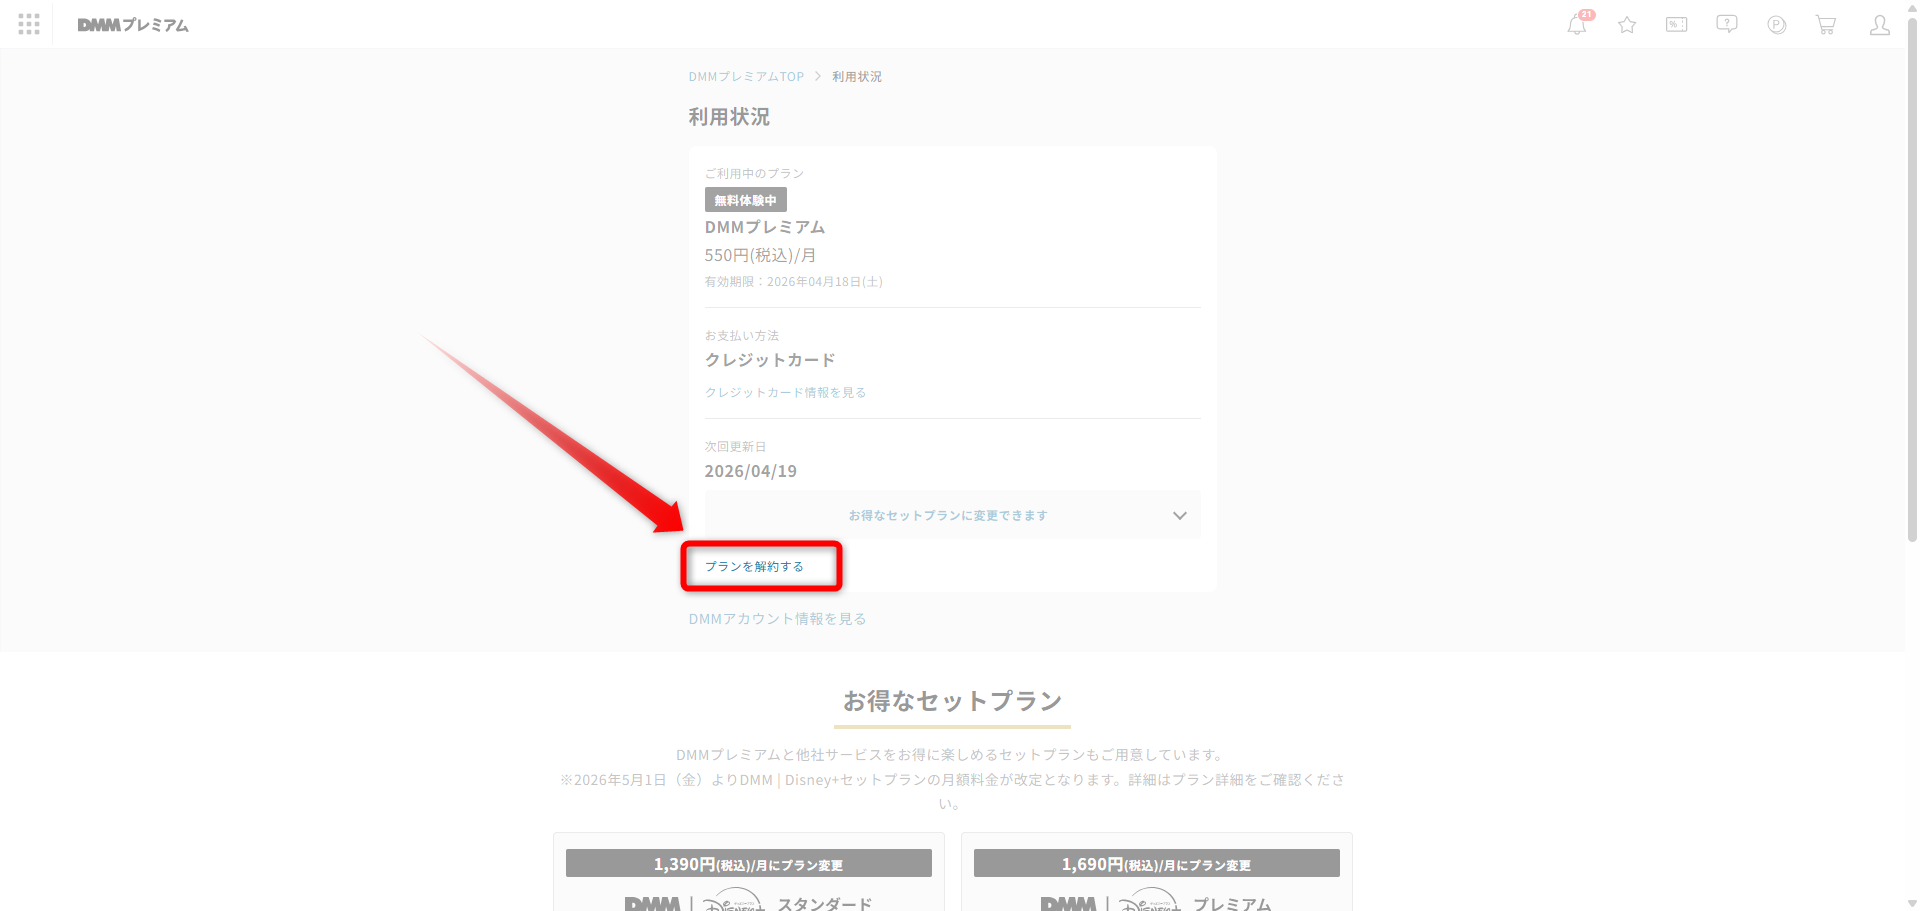Expand お得なセットプランに変更できます section
The width and height of the screenshot is (1920, 911).
952,515
